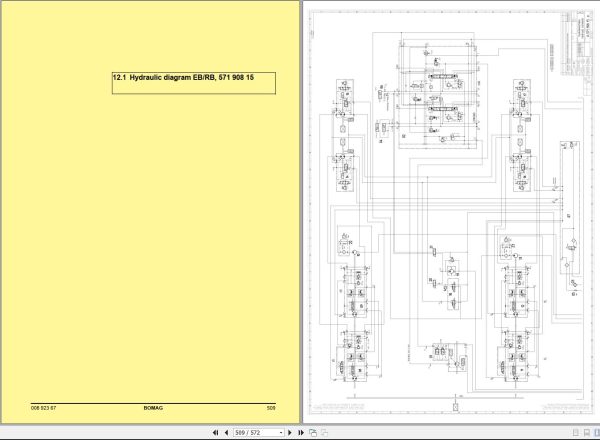Click footer page number 509
Screen dimensions: 600x440
click(x=271, y=408)
